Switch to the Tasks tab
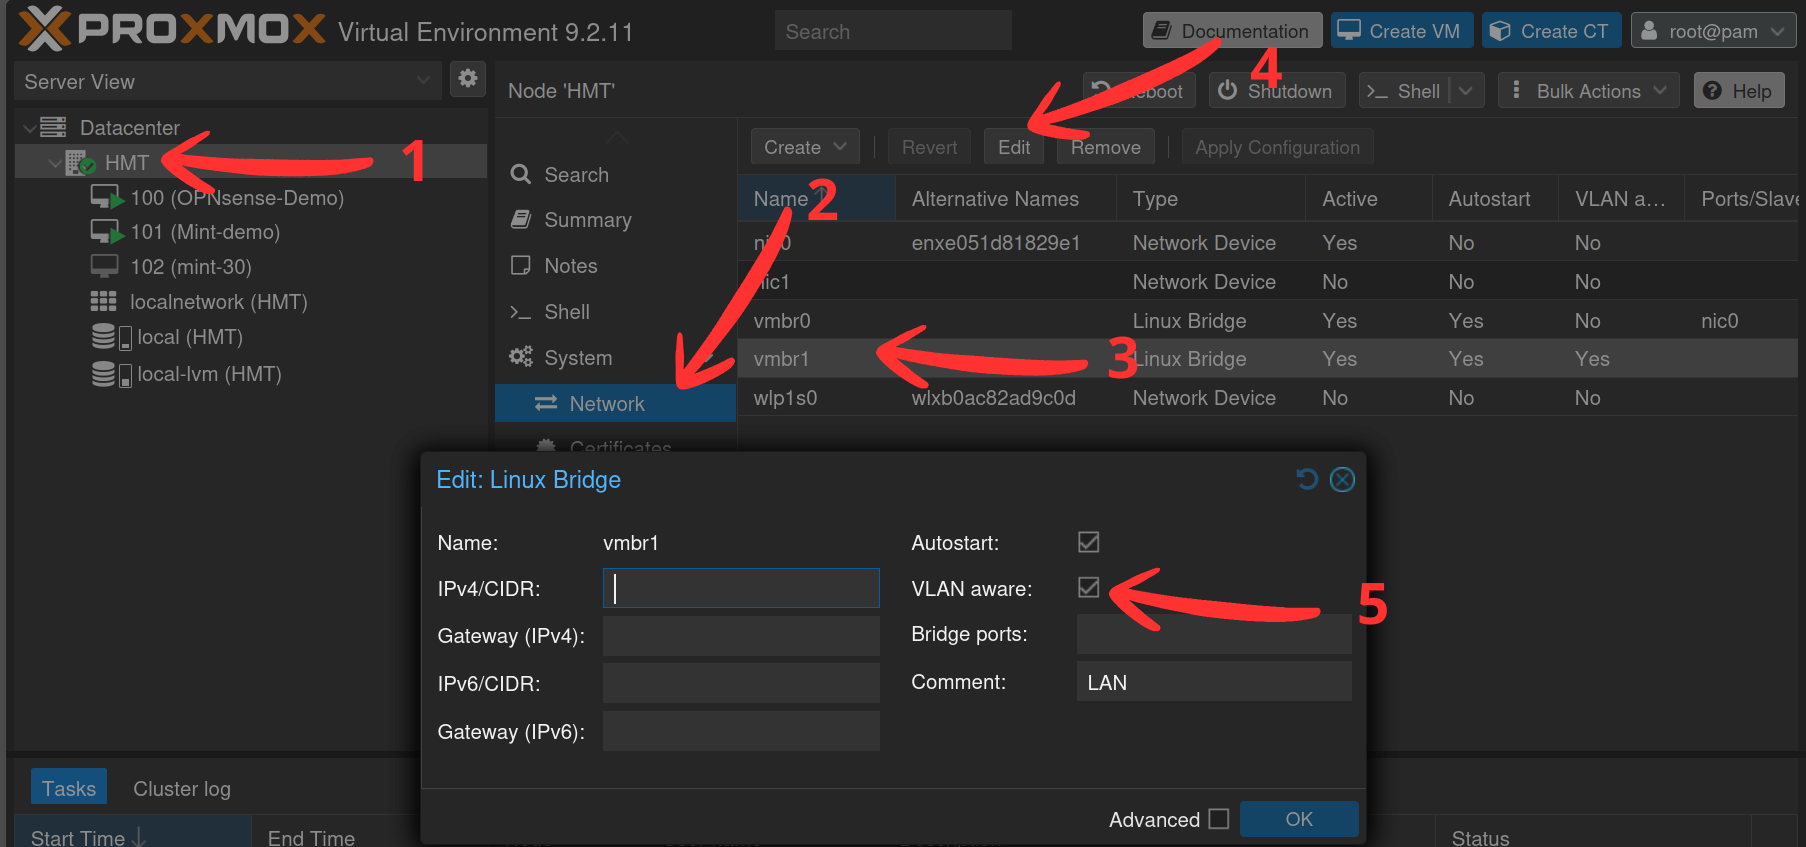Screen dimensions: 1806x847 click(68, 788)
